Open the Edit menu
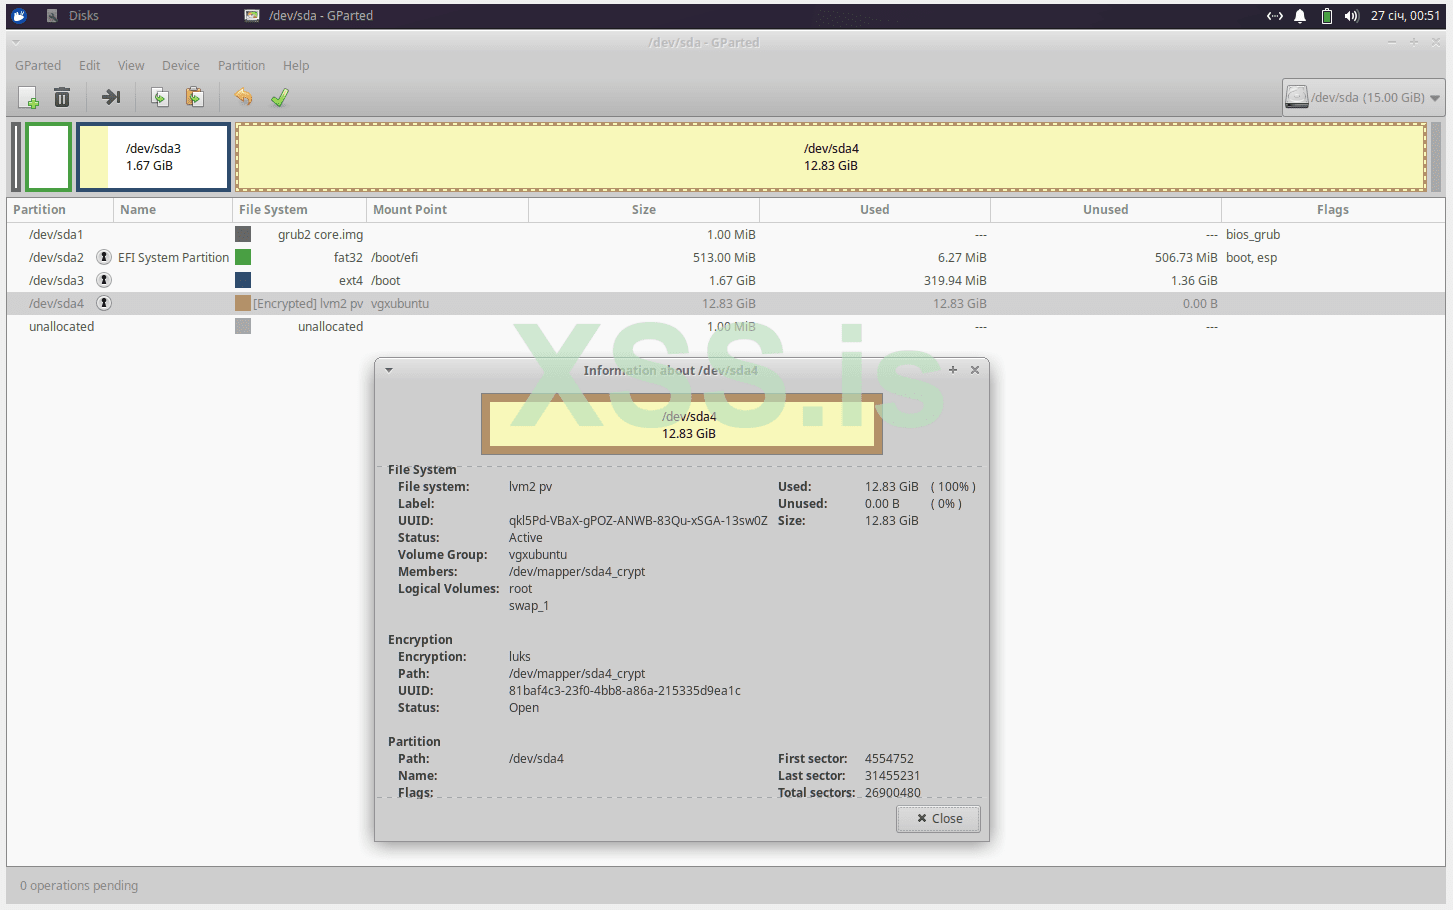This screenshot has width=1453, height=910. (90, 66)
